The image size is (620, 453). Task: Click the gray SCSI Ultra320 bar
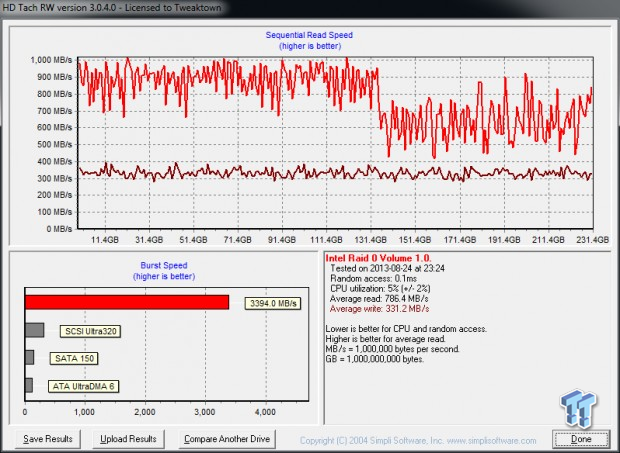click(x=34, y=330)
